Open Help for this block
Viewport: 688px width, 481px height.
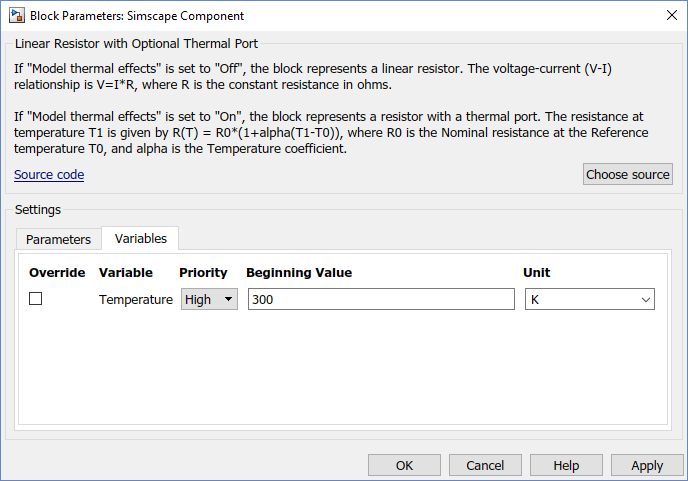click(x=566, y=465)
